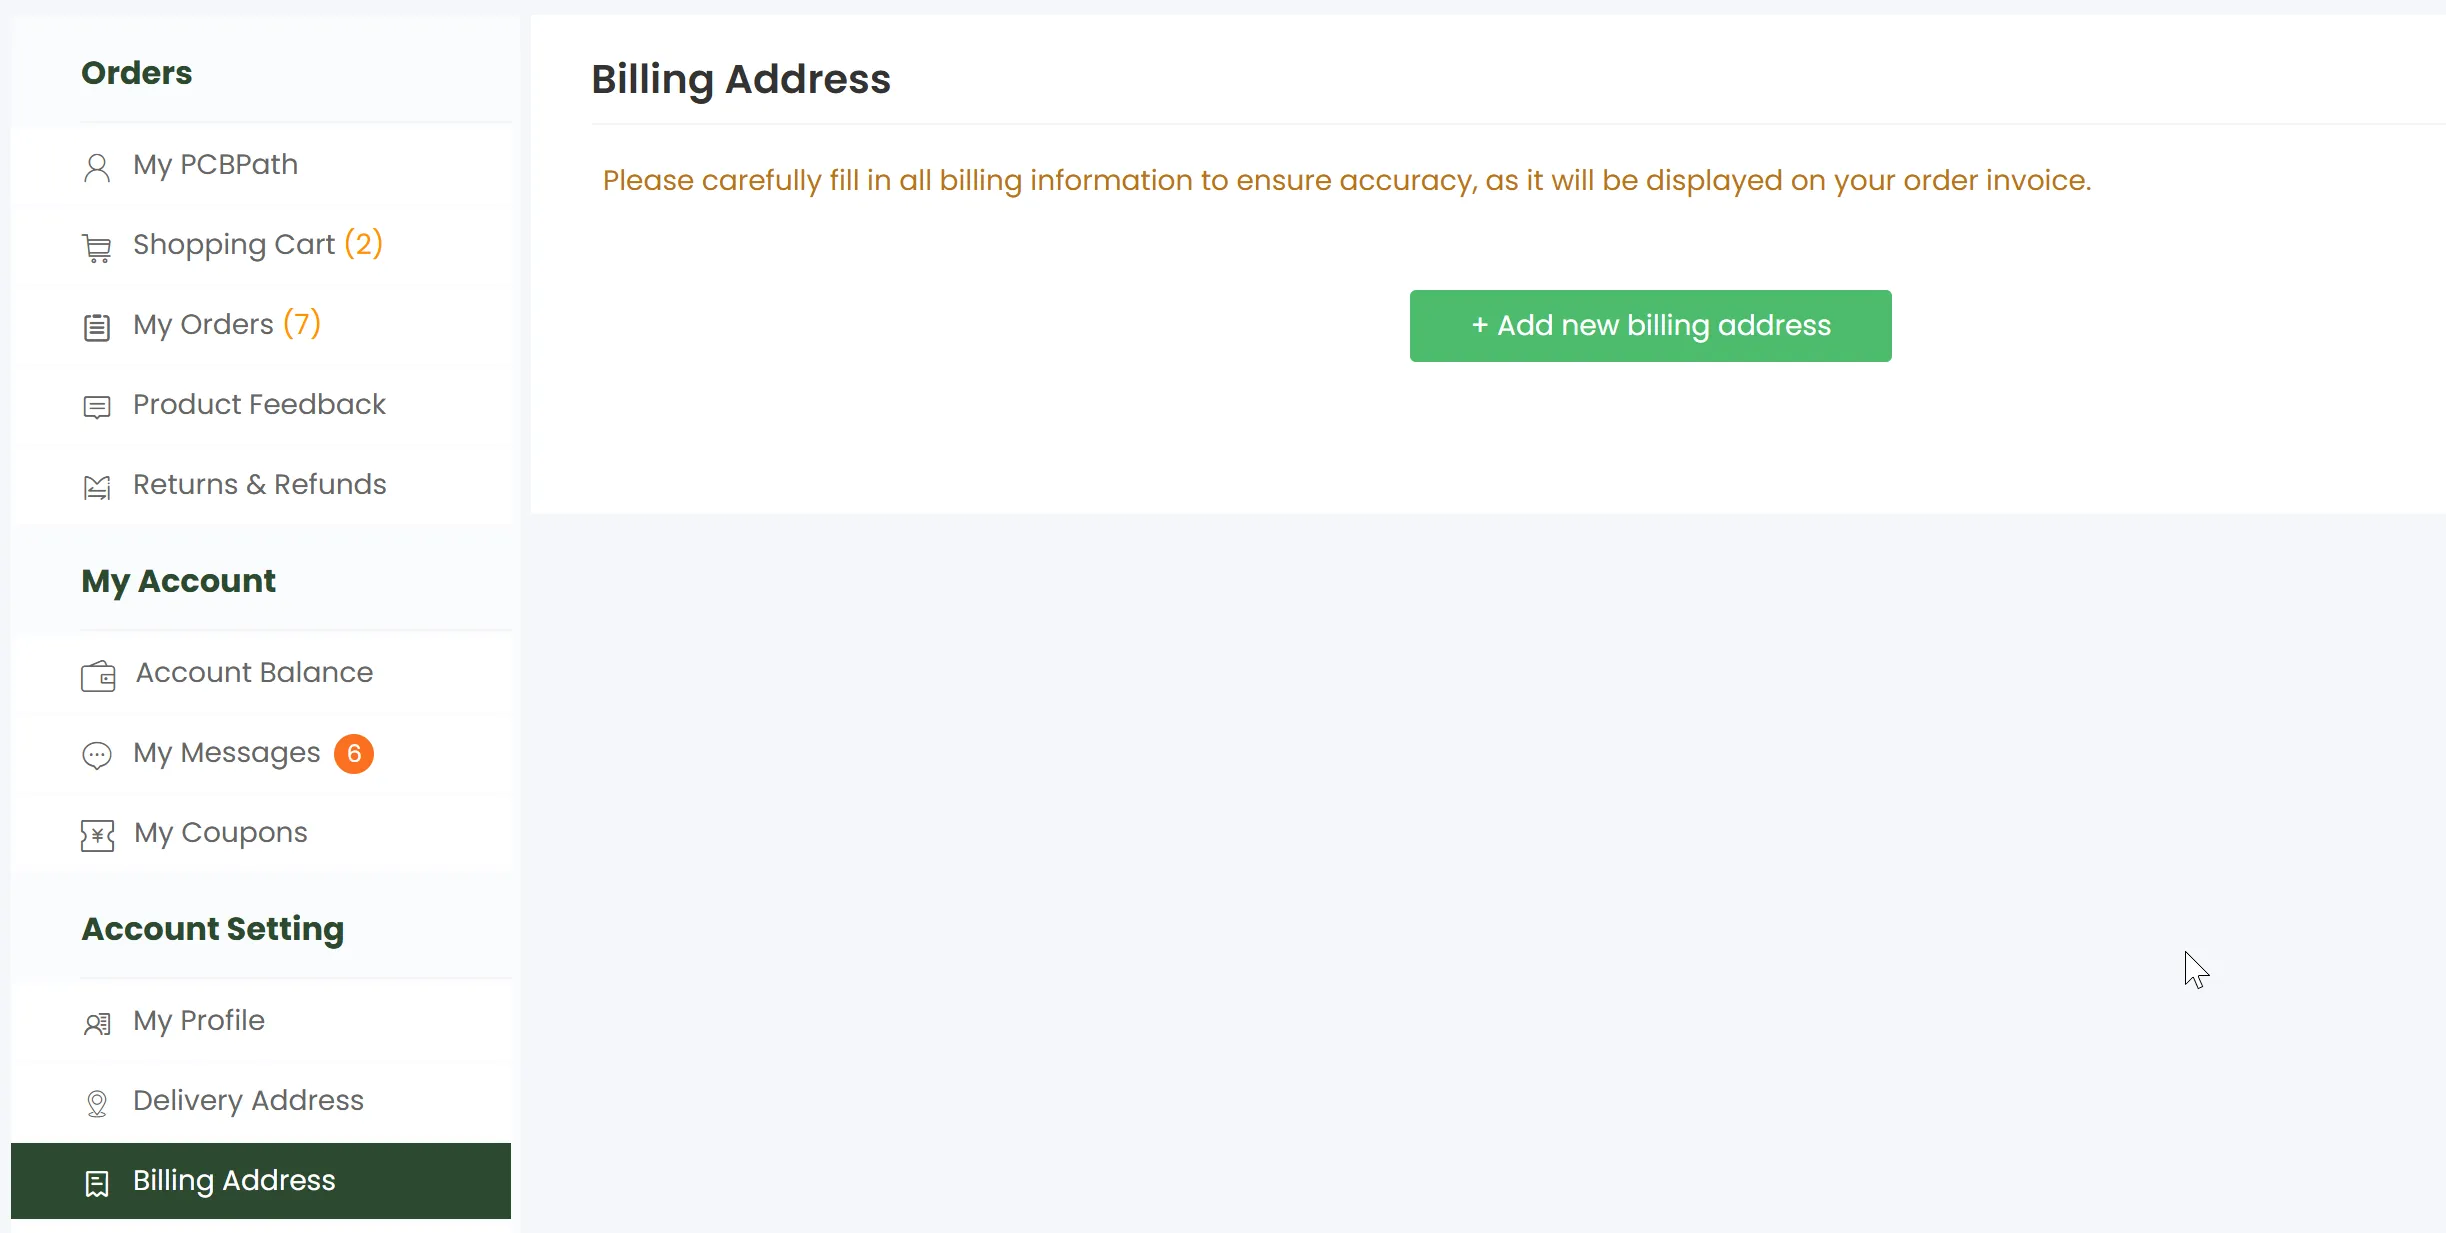Open the My PCBPath page

point(215,165)
